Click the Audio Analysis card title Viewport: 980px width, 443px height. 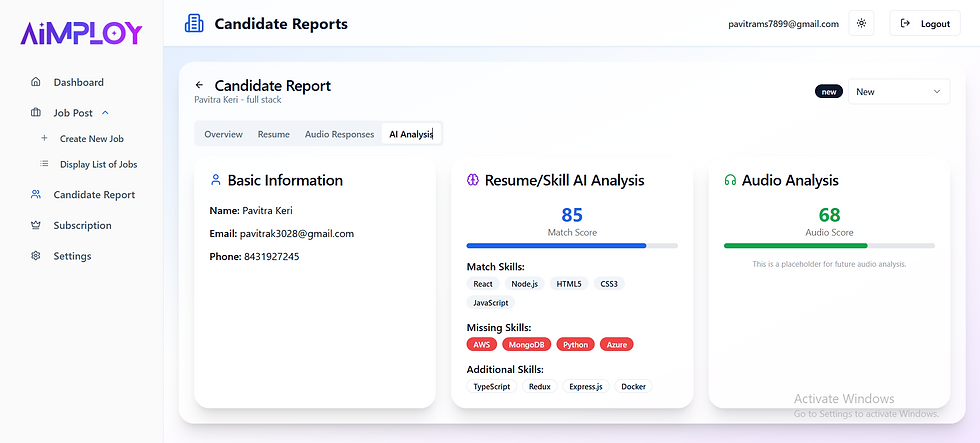790,181
